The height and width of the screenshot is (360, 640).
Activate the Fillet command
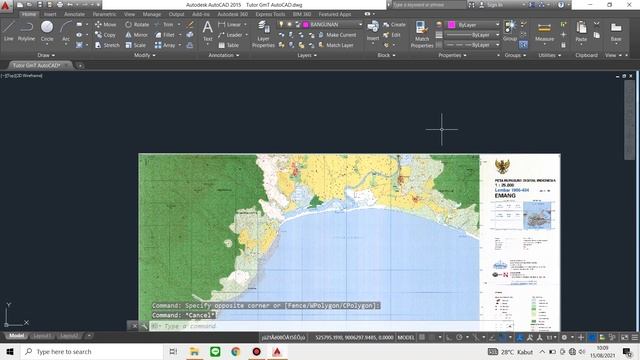(165, 35)
